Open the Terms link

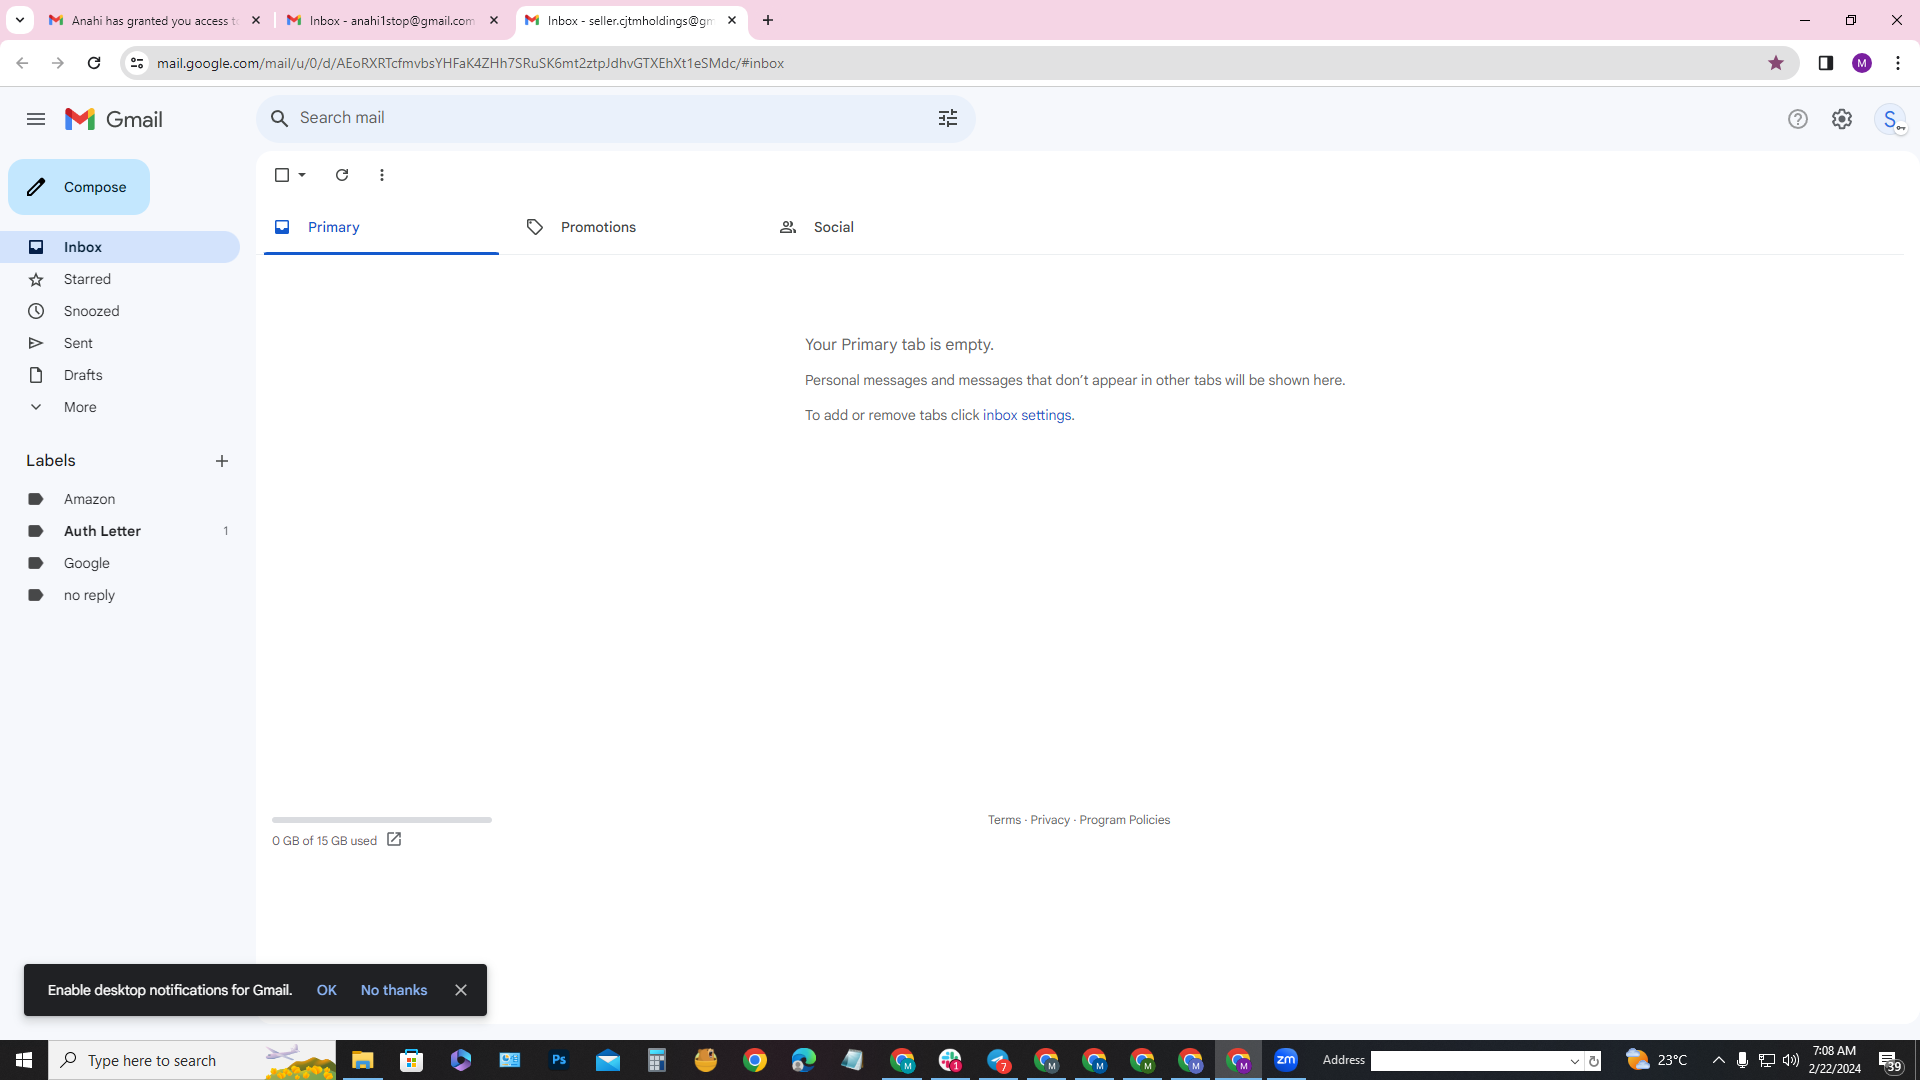[x=1004, y=820]
